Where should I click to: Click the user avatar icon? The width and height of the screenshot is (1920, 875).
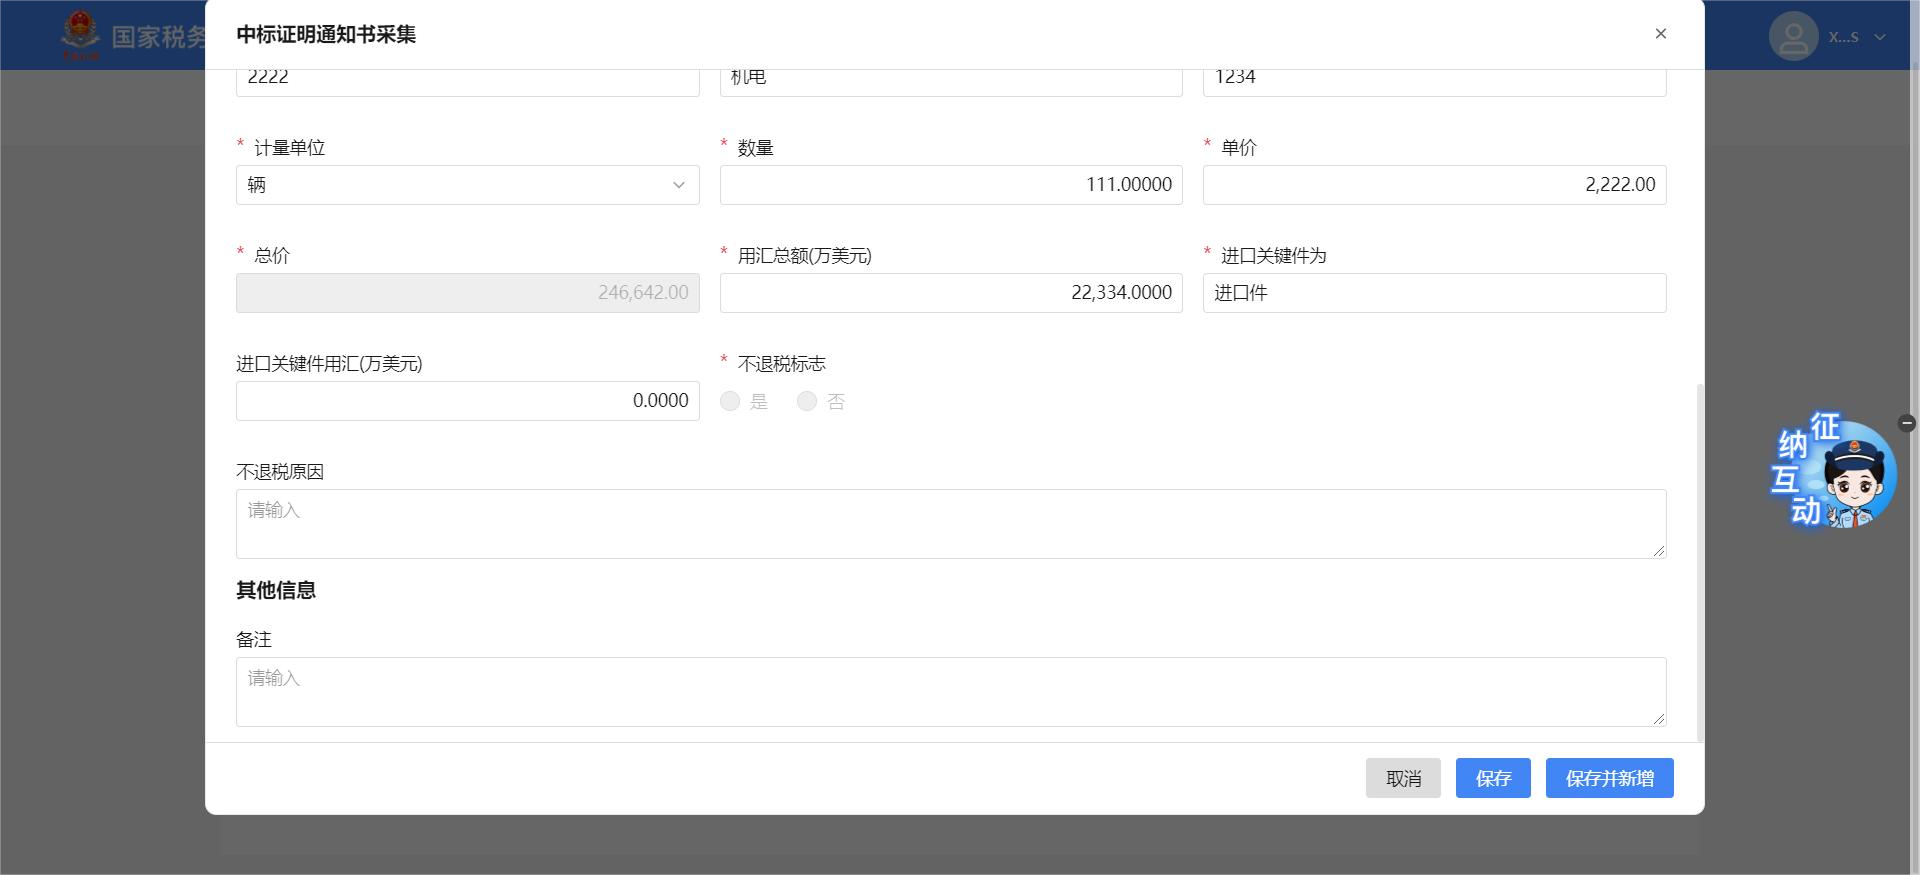[x=1793, y=37]
